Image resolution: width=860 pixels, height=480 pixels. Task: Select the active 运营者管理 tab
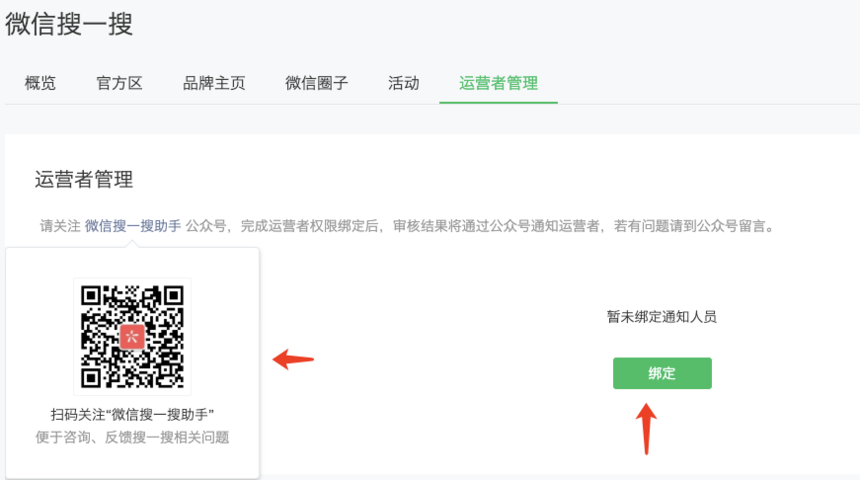tap(499, 83)
